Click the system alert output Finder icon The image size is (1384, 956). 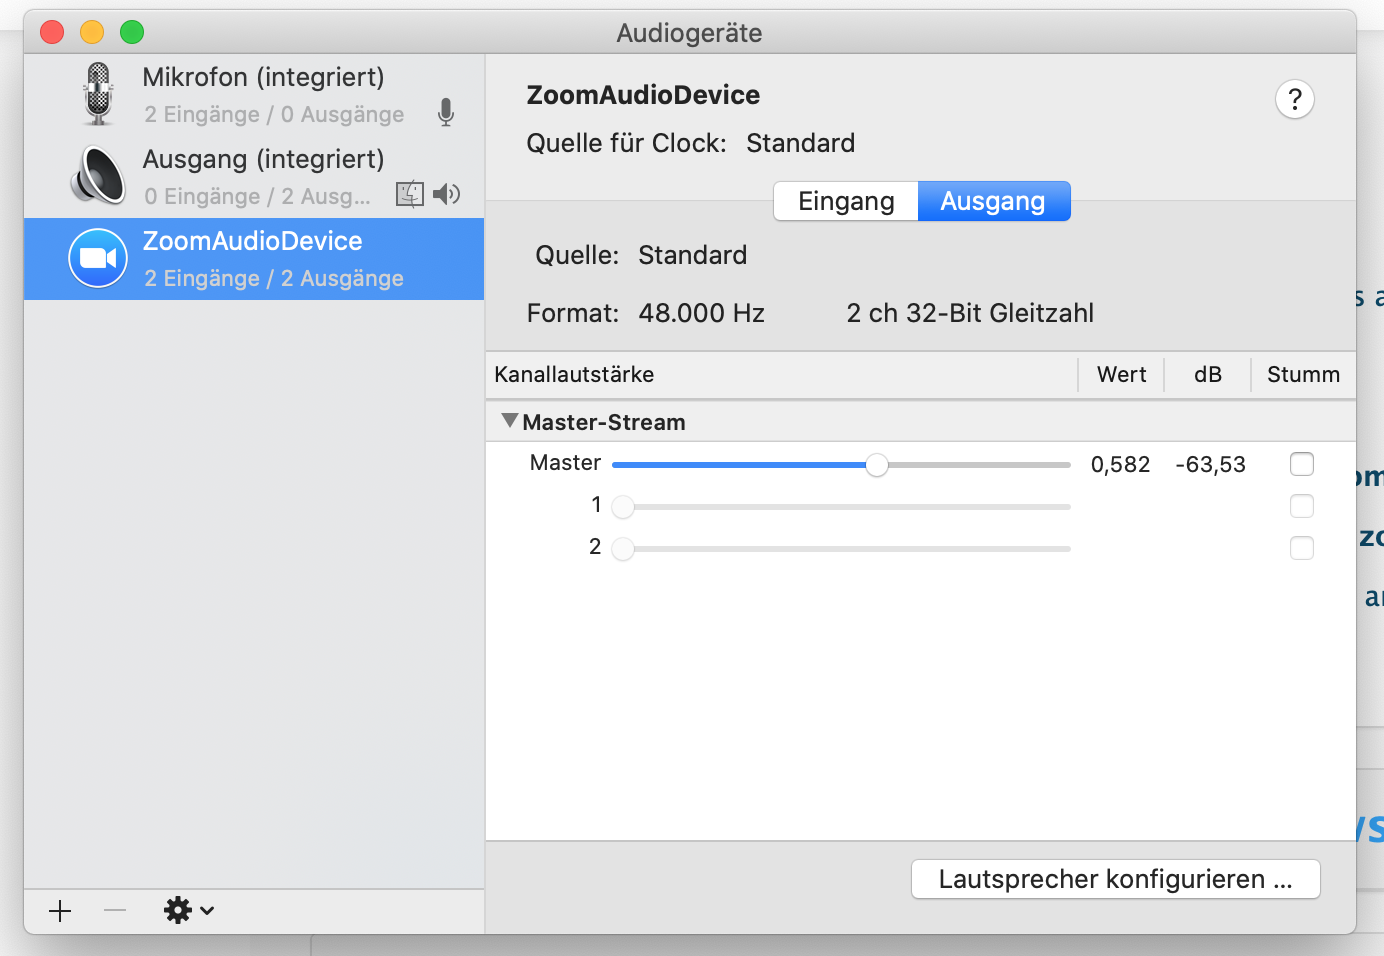tap(410, 194)
